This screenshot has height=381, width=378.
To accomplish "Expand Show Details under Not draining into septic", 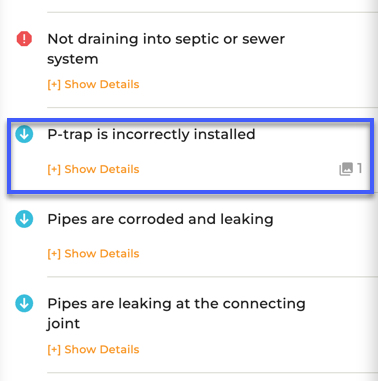I will (93, 84).
